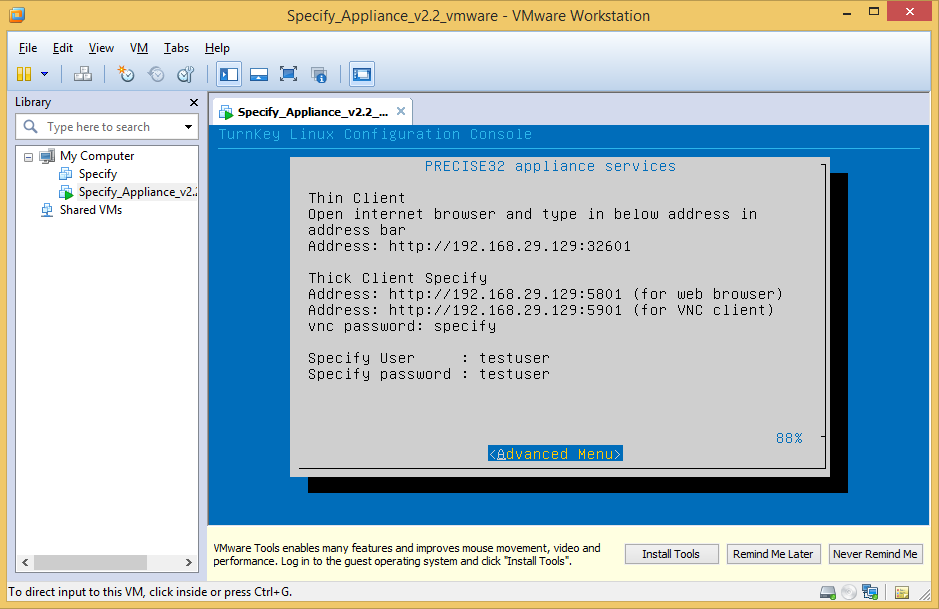Toggle the console view icon
Image resolution: width=939 pixels, height=609 pixels.
point(362,74)
